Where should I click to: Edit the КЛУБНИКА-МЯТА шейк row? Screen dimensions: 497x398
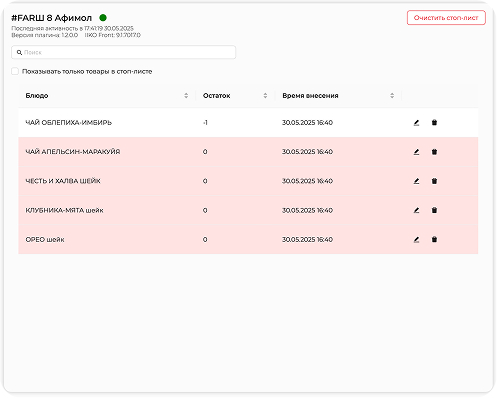(x=416, y=210)
